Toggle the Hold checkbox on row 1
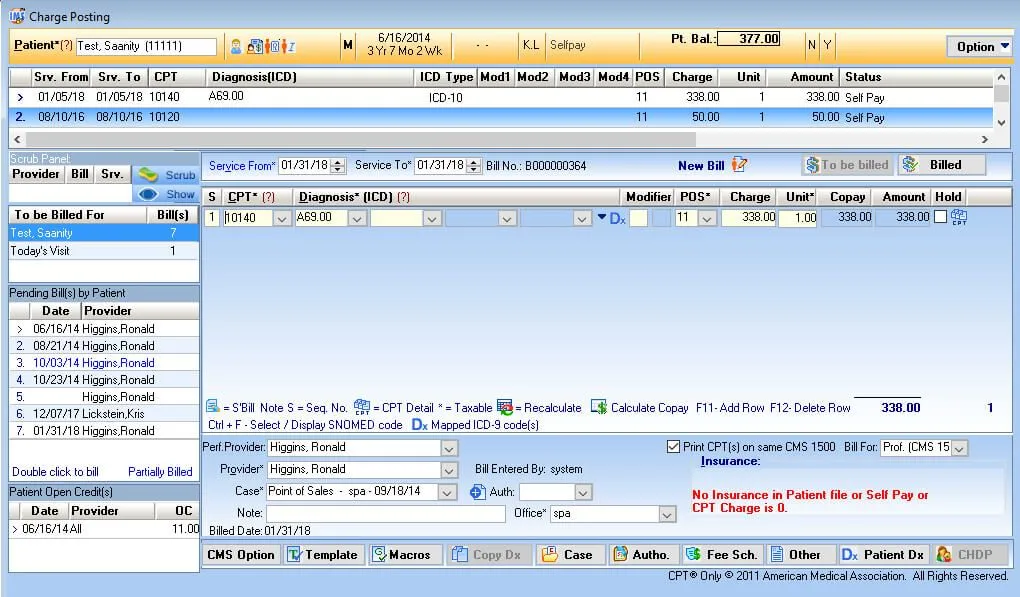 point(940,217)
